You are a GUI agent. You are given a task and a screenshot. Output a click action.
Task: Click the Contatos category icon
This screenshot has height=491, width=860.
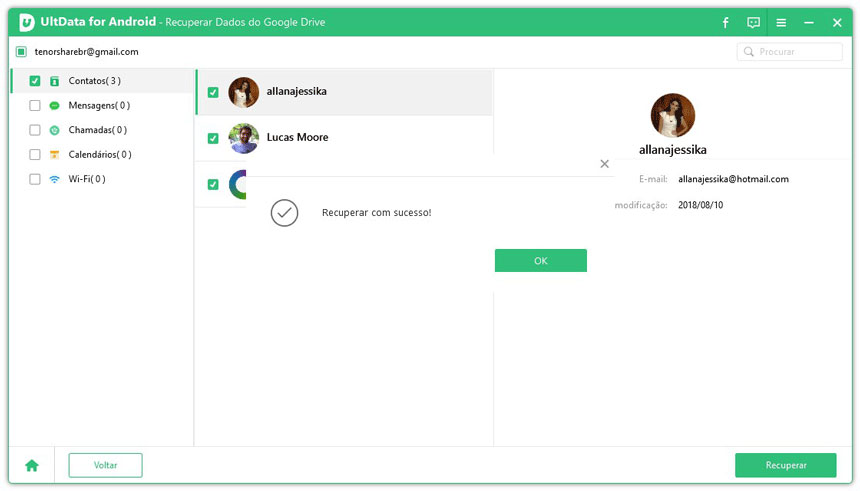[x=54, y=81]
